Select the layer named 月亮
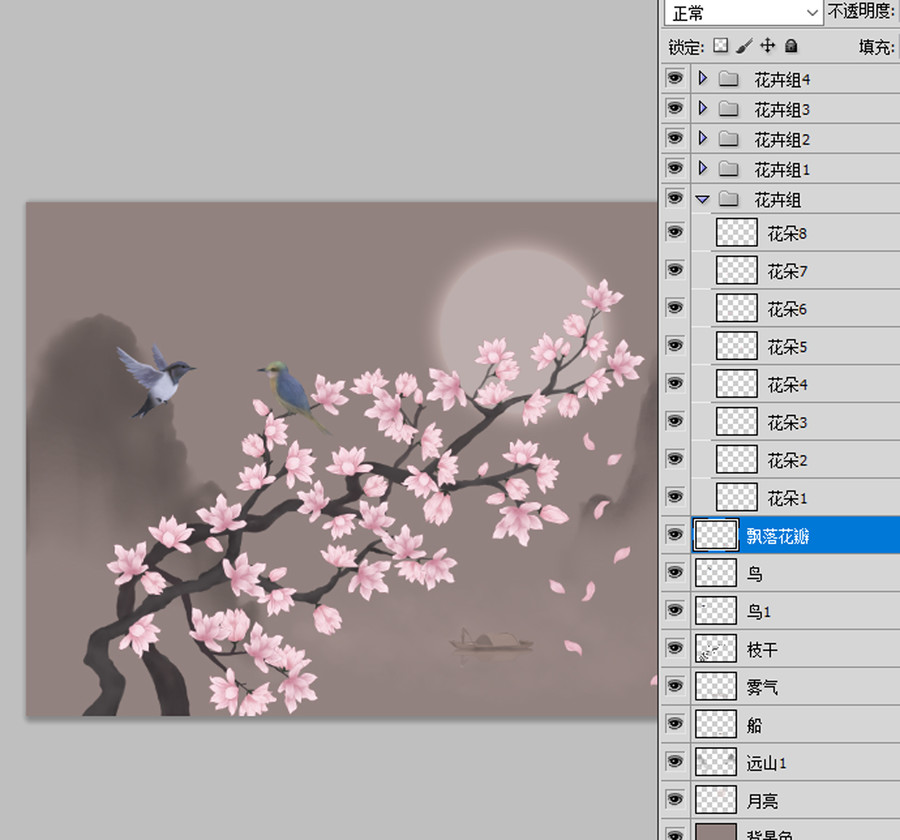 click(x=762, y=802)
